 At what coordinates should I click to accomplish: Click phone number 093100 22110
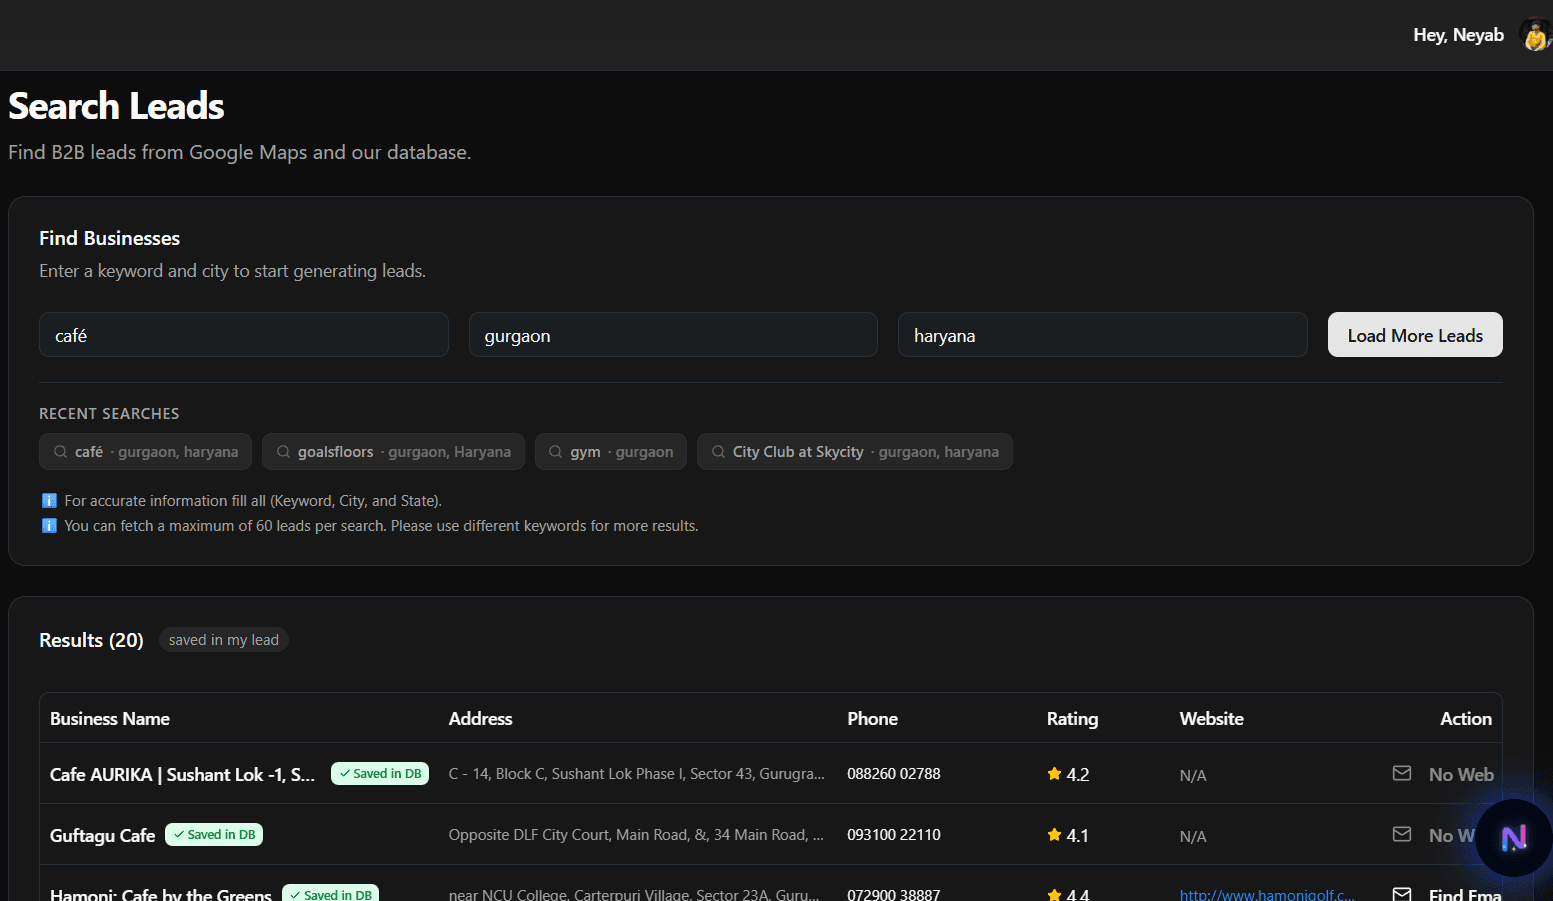coord(894,835)
